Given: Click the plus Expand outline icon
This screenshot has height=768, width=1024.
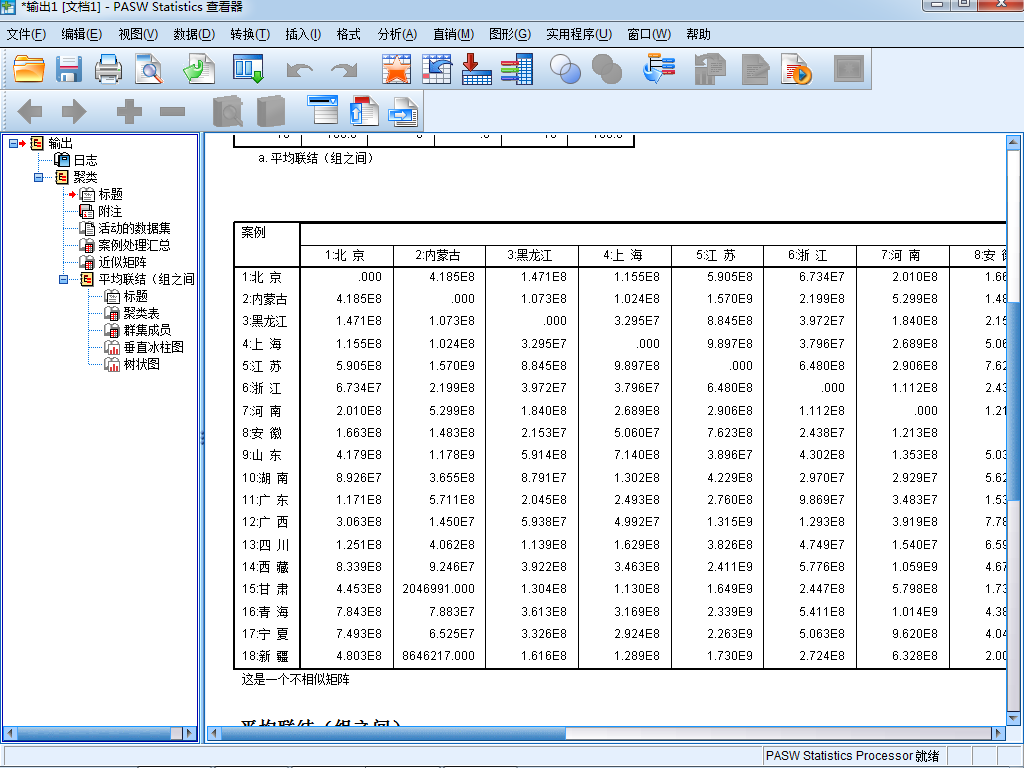Looking at the screenshot, I should 129,112.
